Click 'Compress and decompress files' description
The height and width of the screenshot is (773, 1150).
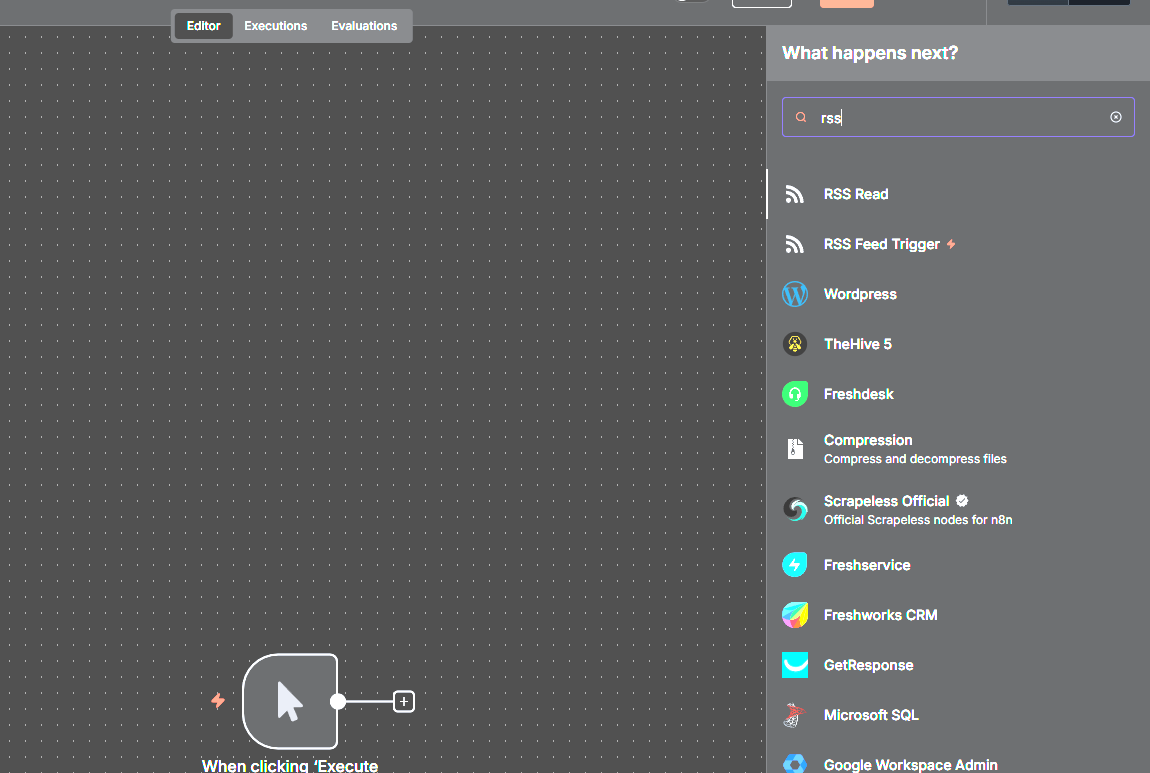coord(915,459)
